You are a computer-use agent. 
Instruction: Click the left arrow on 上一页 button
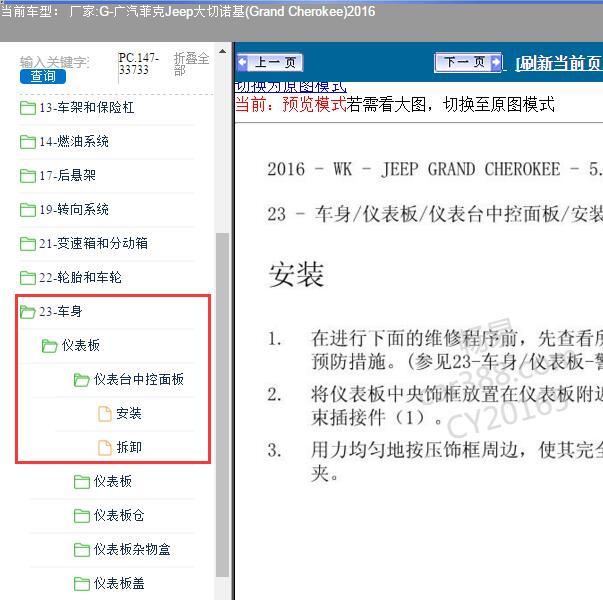242,62
